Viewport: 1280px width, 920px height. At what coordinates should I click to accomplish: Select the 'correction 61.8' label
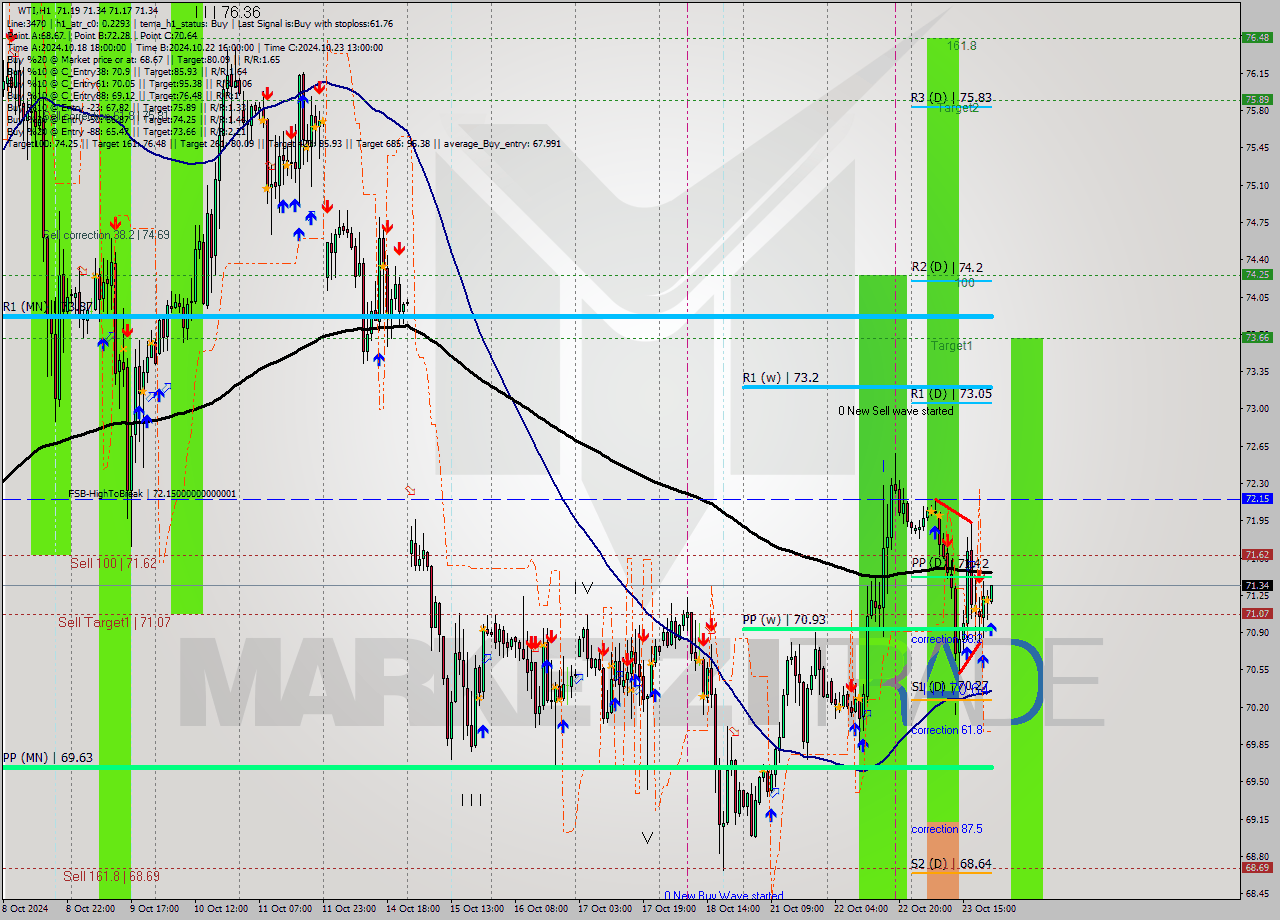[946, 730]
